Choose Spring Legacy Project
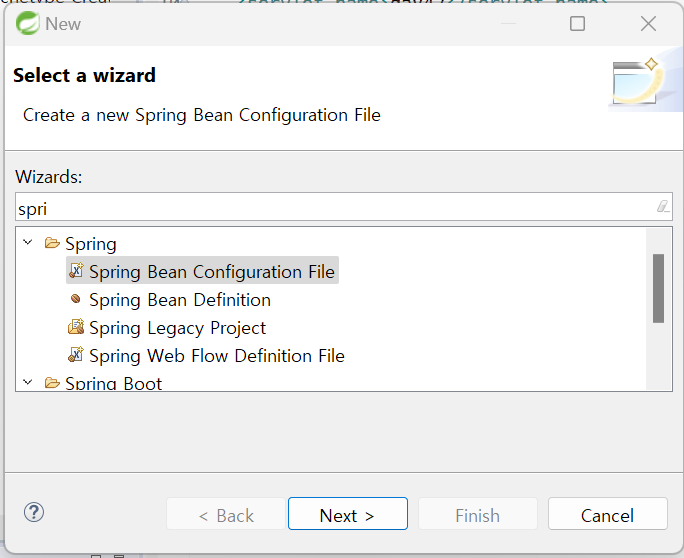 178,328
